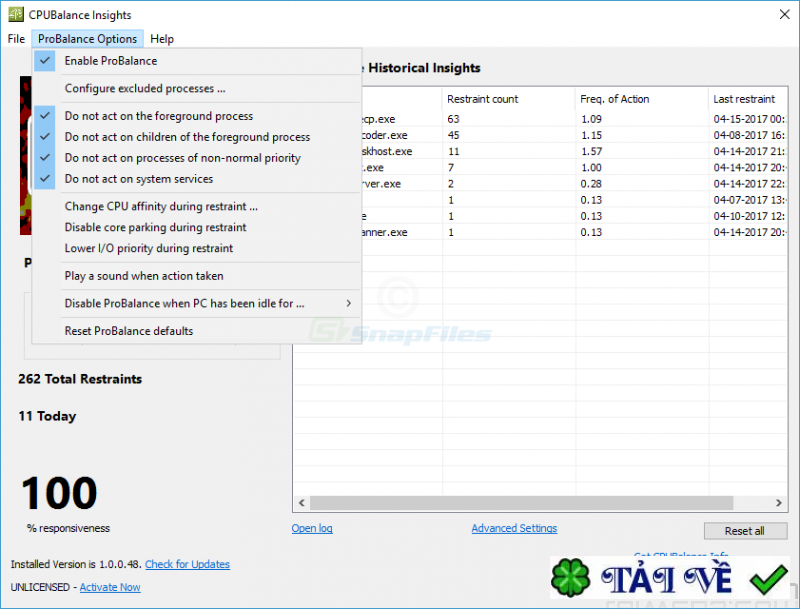
Task: Enable Lower I/O priority during restraint
Action: point(196,248)
